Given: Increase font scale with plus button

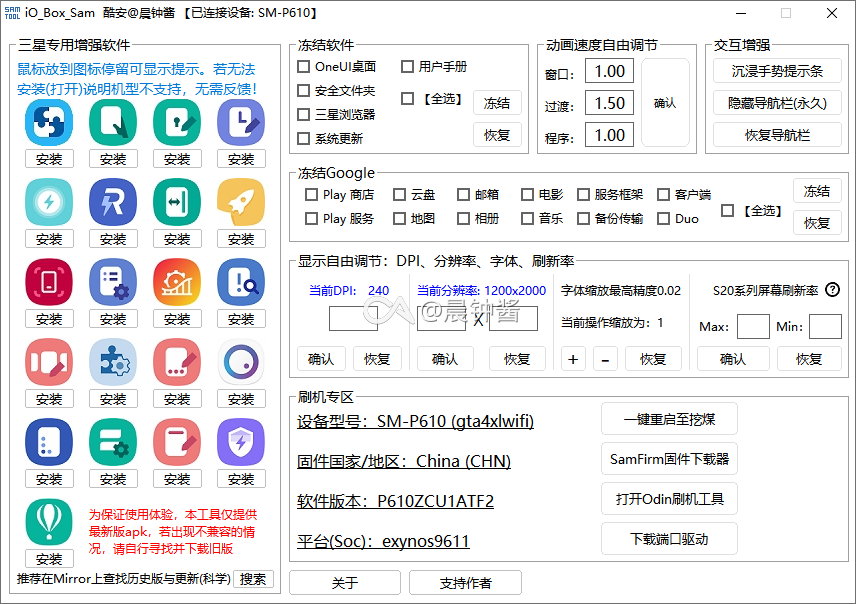Looking at the screenshot, I should (x=573, y=359).
